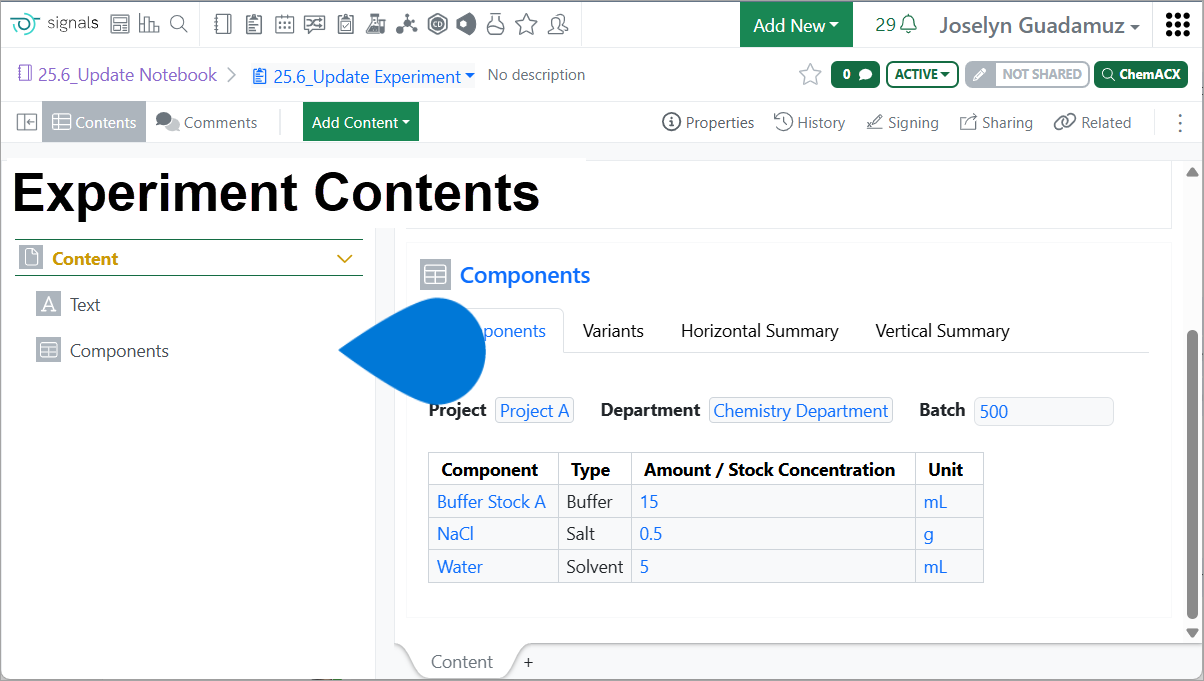This screenshot has width=1204, height=681.
Task: Toggle the Contents panel view
Action: click(x=94, y=122)
